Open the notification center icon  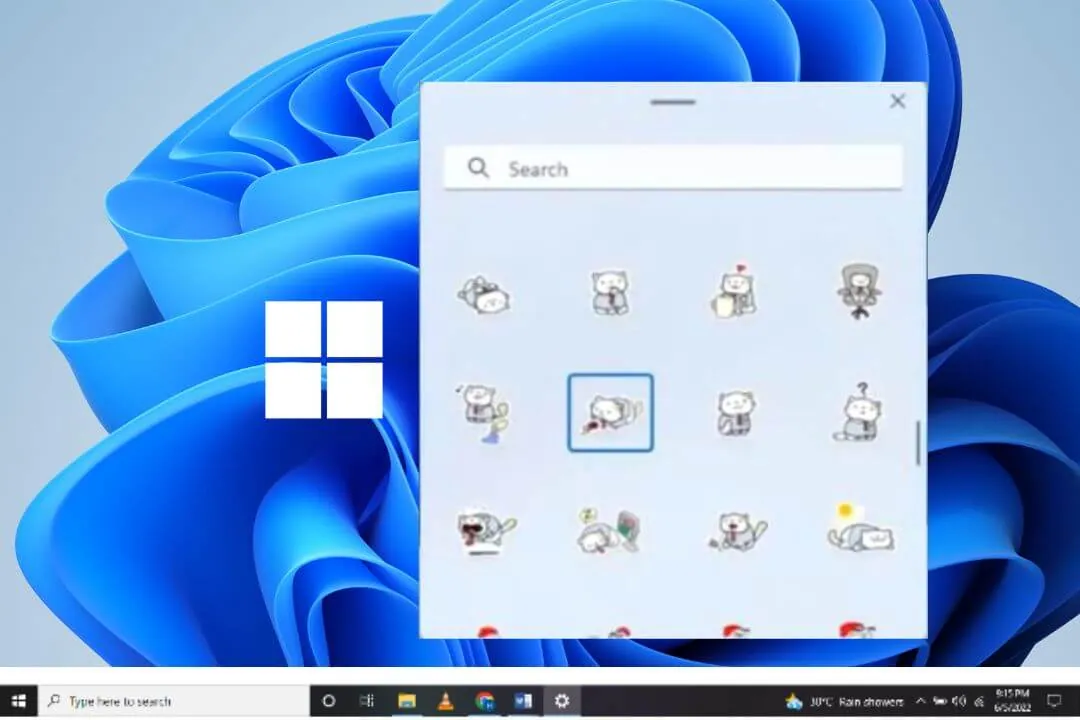pyautogui.click(x=1054, y=701)
